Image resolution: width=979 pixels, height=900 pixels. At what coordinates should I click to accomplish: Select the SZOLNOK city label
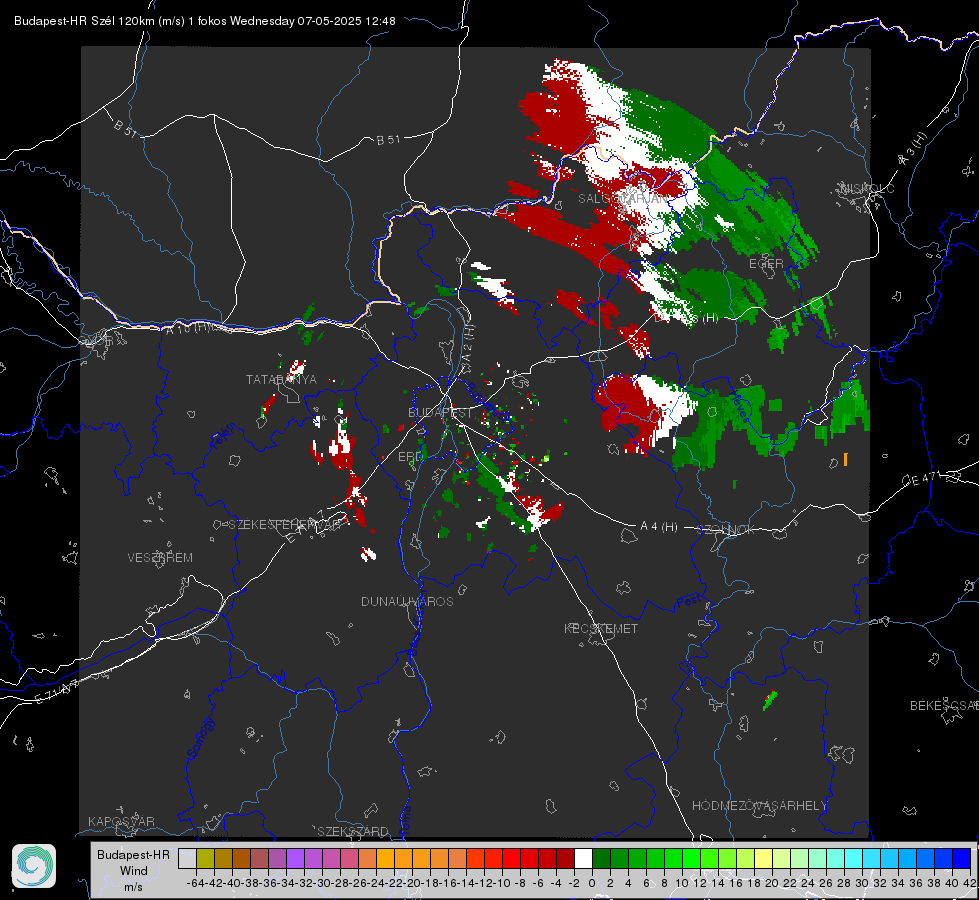click(726, 529)
